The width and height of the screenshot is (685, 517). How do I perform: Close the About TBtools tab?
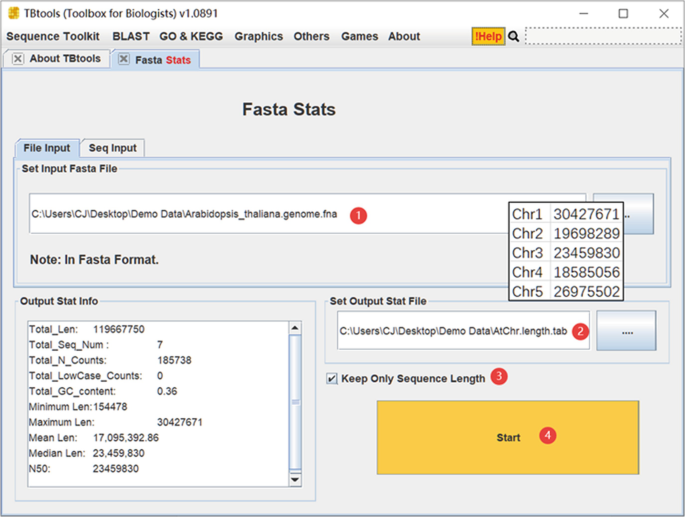[x=18, y=59]
